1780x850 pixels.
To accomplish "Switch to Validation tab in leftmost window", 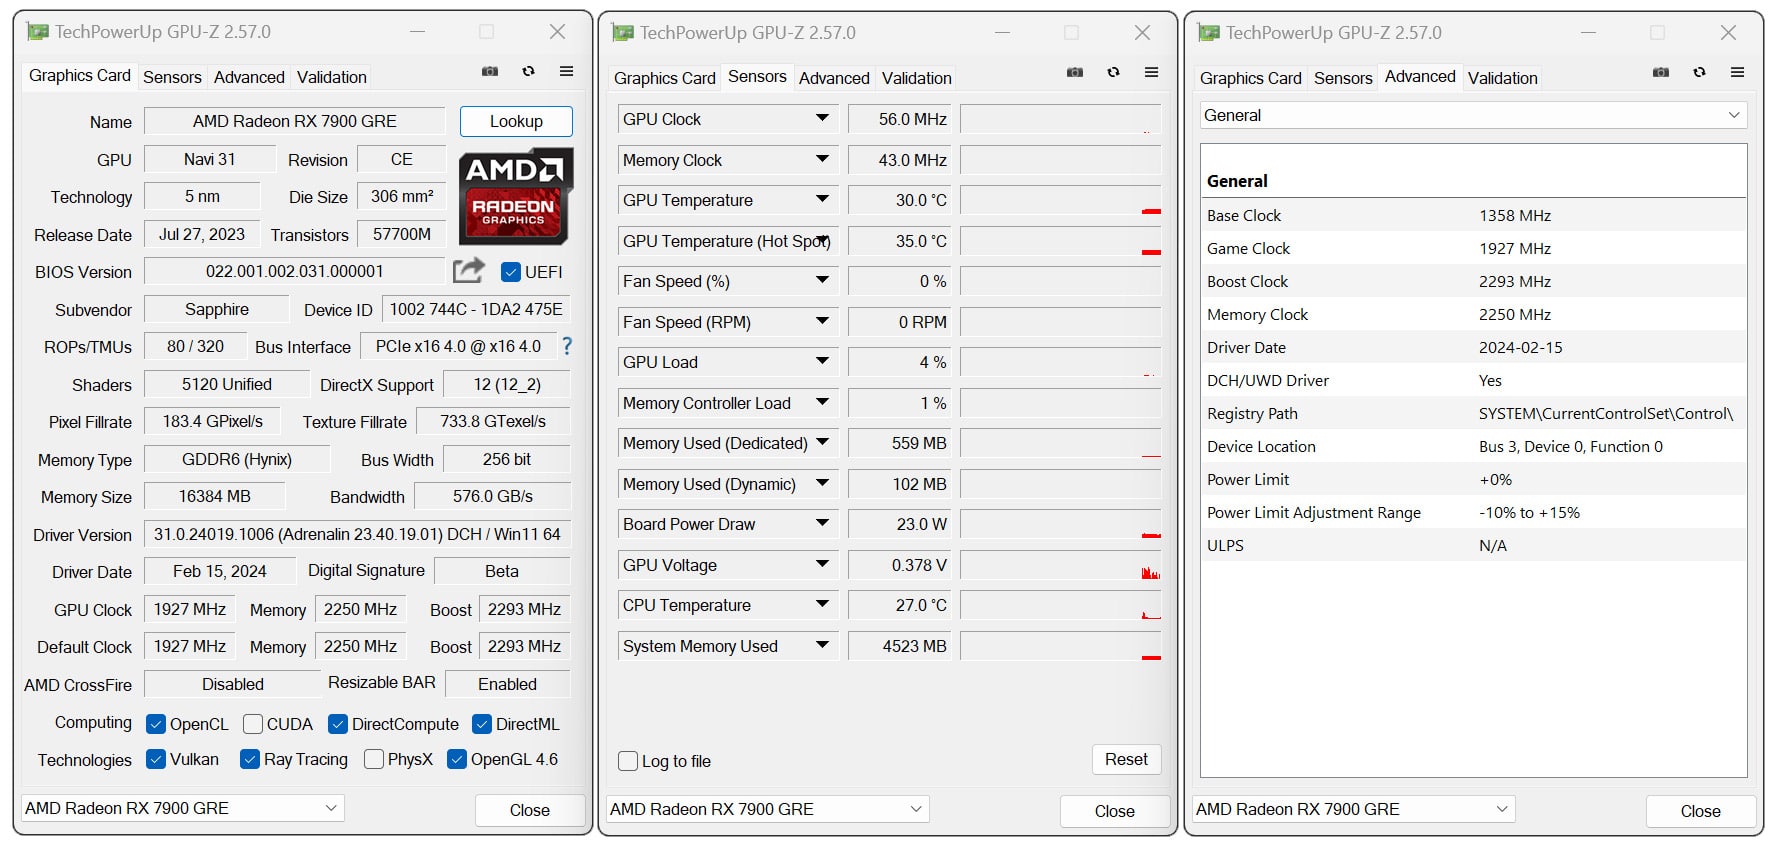I will (x=332, y=77).
